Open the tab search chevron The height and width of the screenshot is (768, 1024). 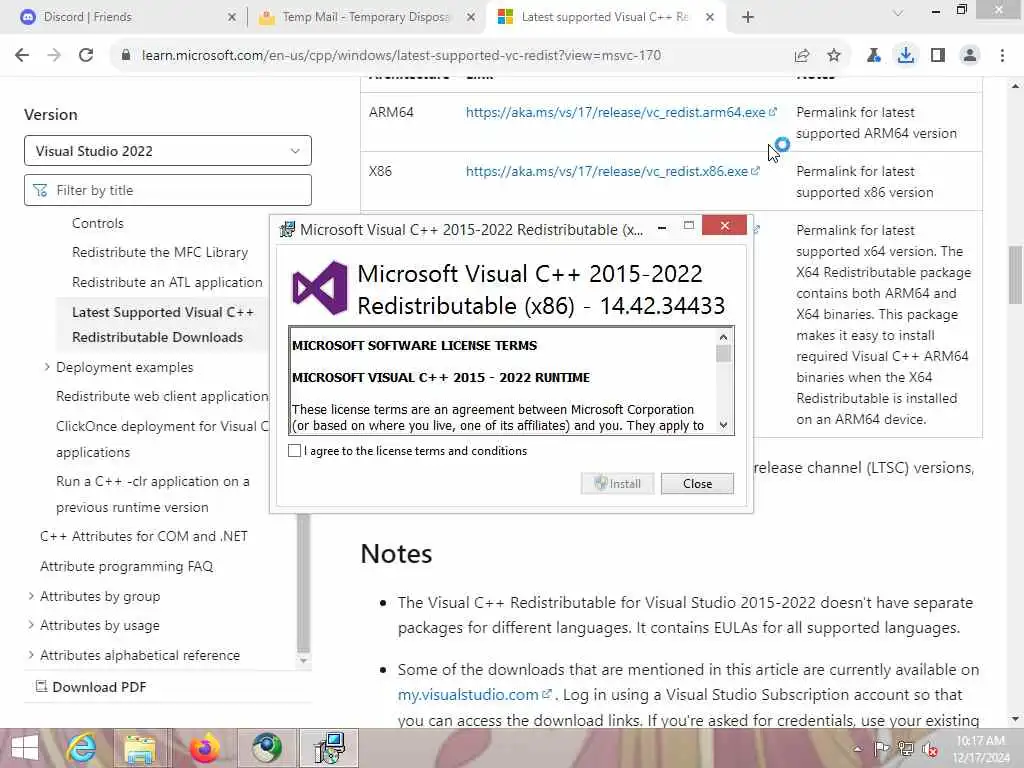(x=898, y=13)
